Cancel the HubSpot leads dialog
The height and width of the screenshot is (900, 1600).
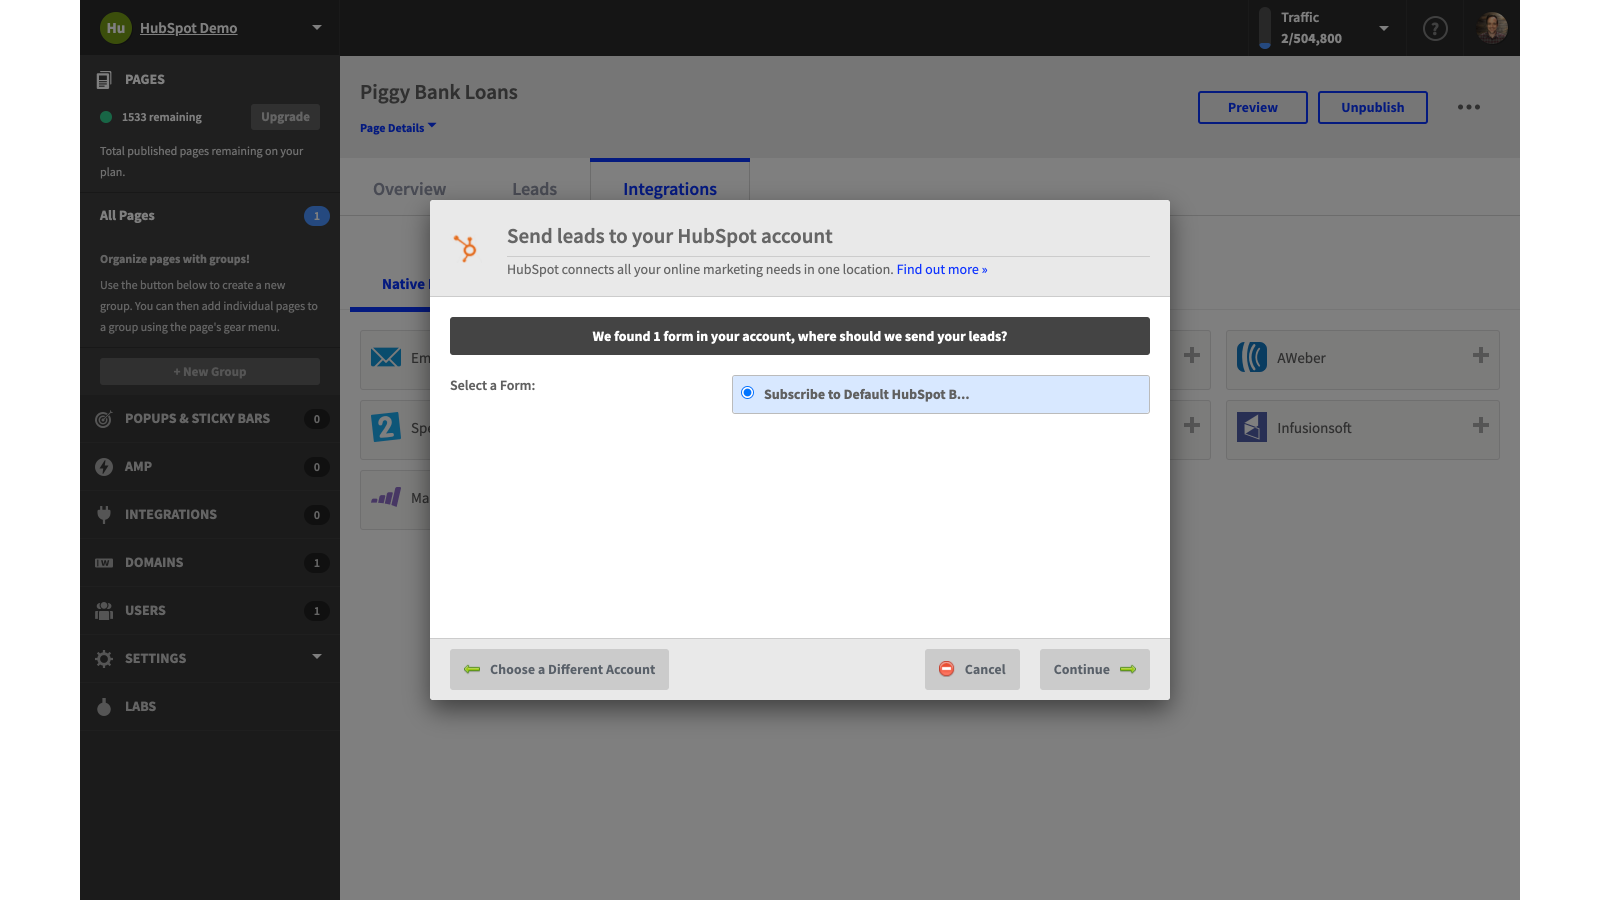point(972,670)
